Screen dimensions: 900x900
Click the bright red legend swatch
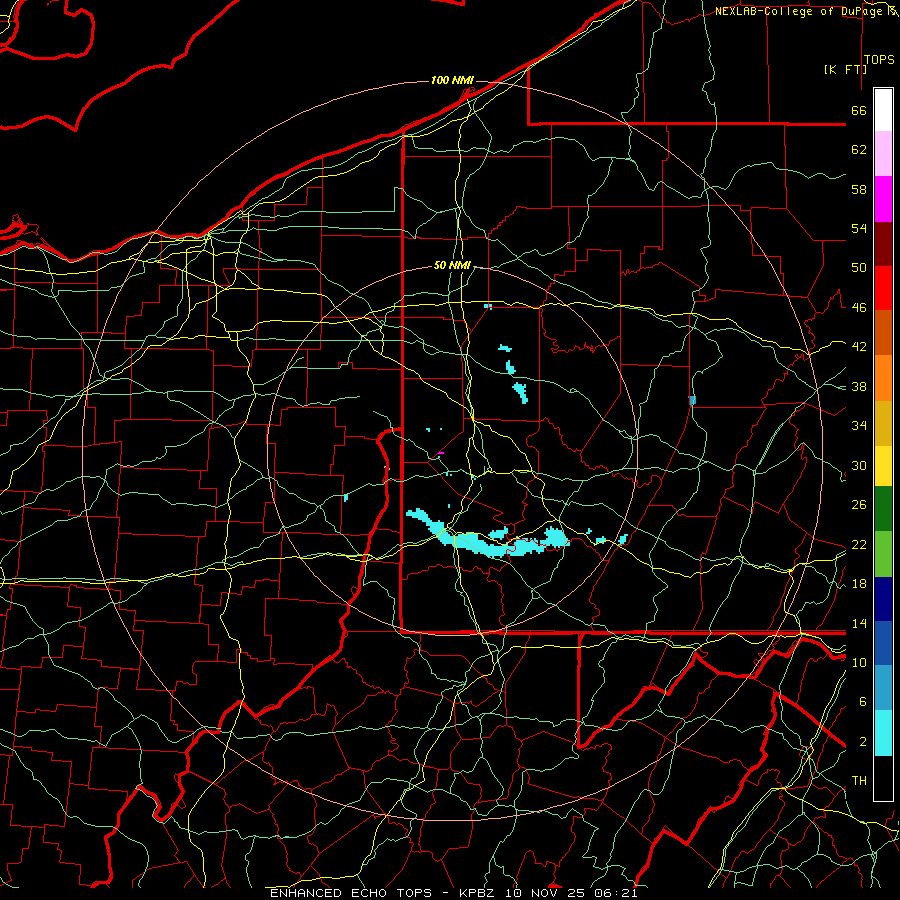coord(883,288)
